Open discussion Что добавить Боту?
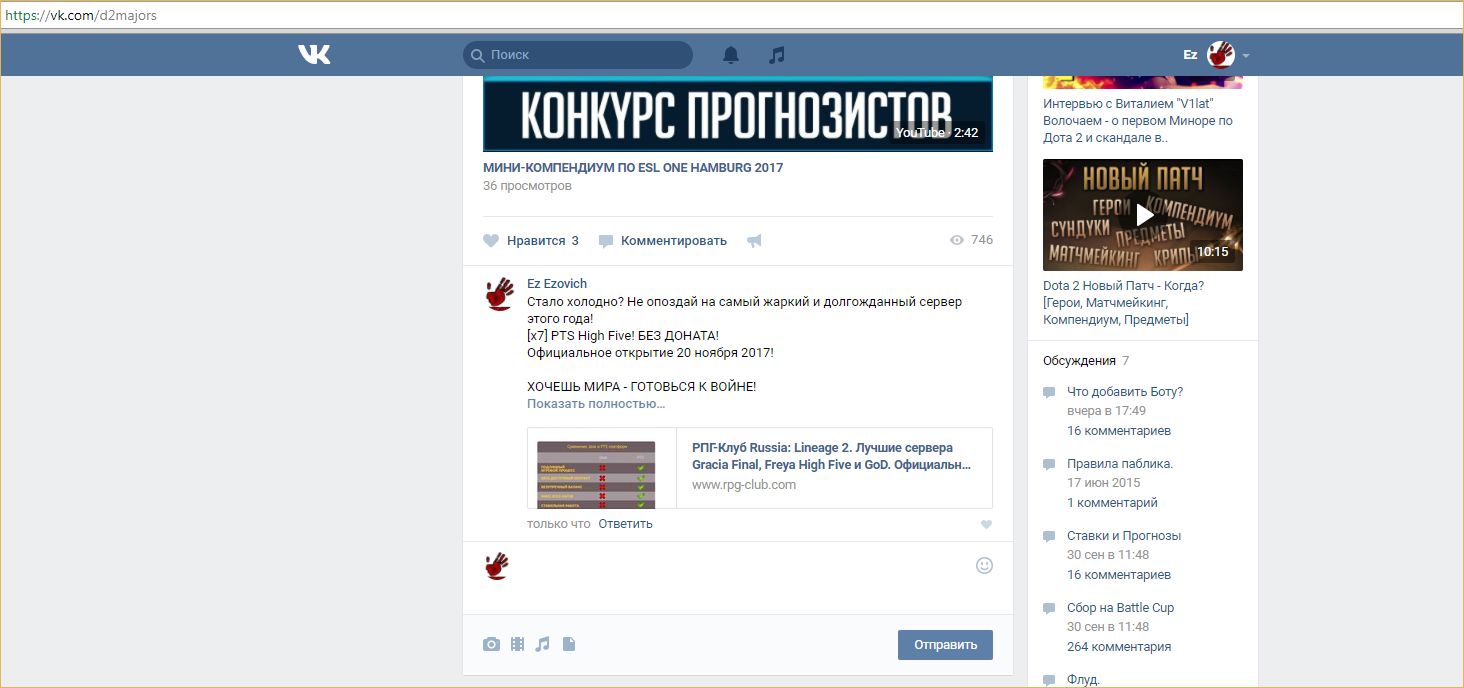The image size is (1464, 688). [1125, 392]
